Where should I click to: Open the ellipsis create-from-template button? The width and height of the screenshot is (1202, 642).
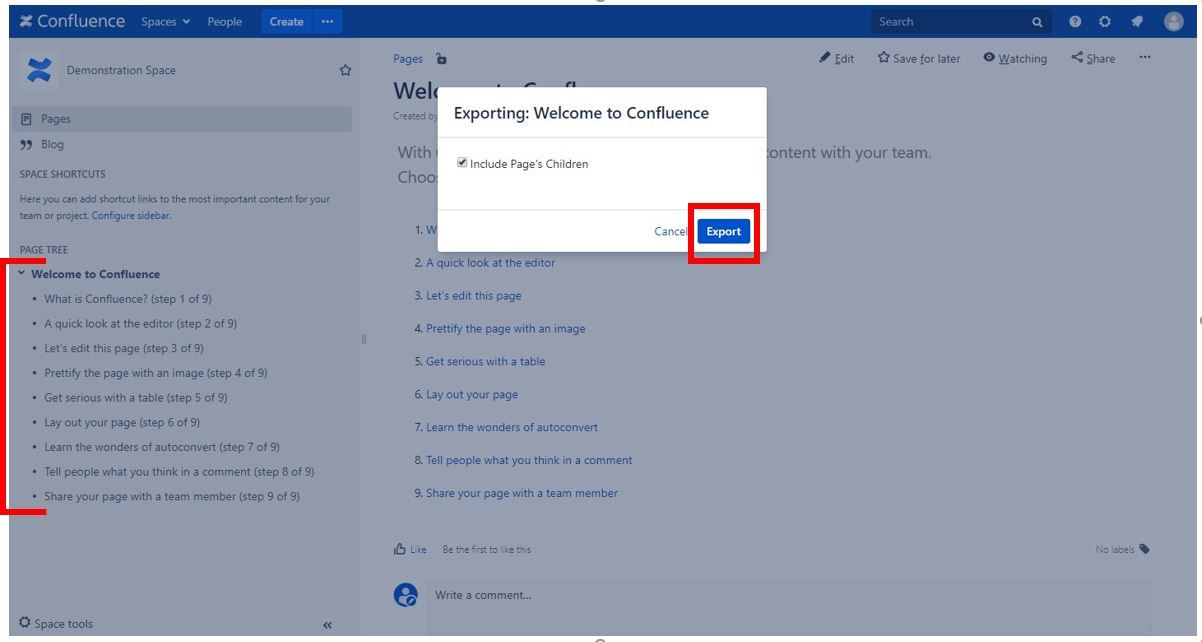click(327, 21)
